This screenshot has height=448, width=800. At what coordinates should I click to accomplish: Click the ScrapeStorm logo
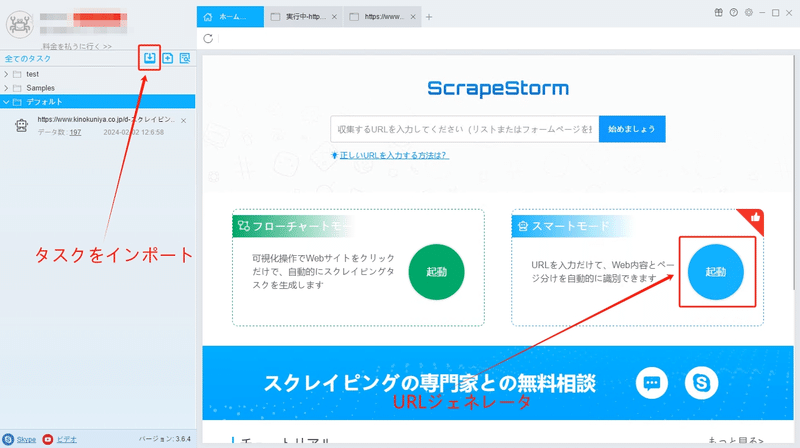[498, 88]
